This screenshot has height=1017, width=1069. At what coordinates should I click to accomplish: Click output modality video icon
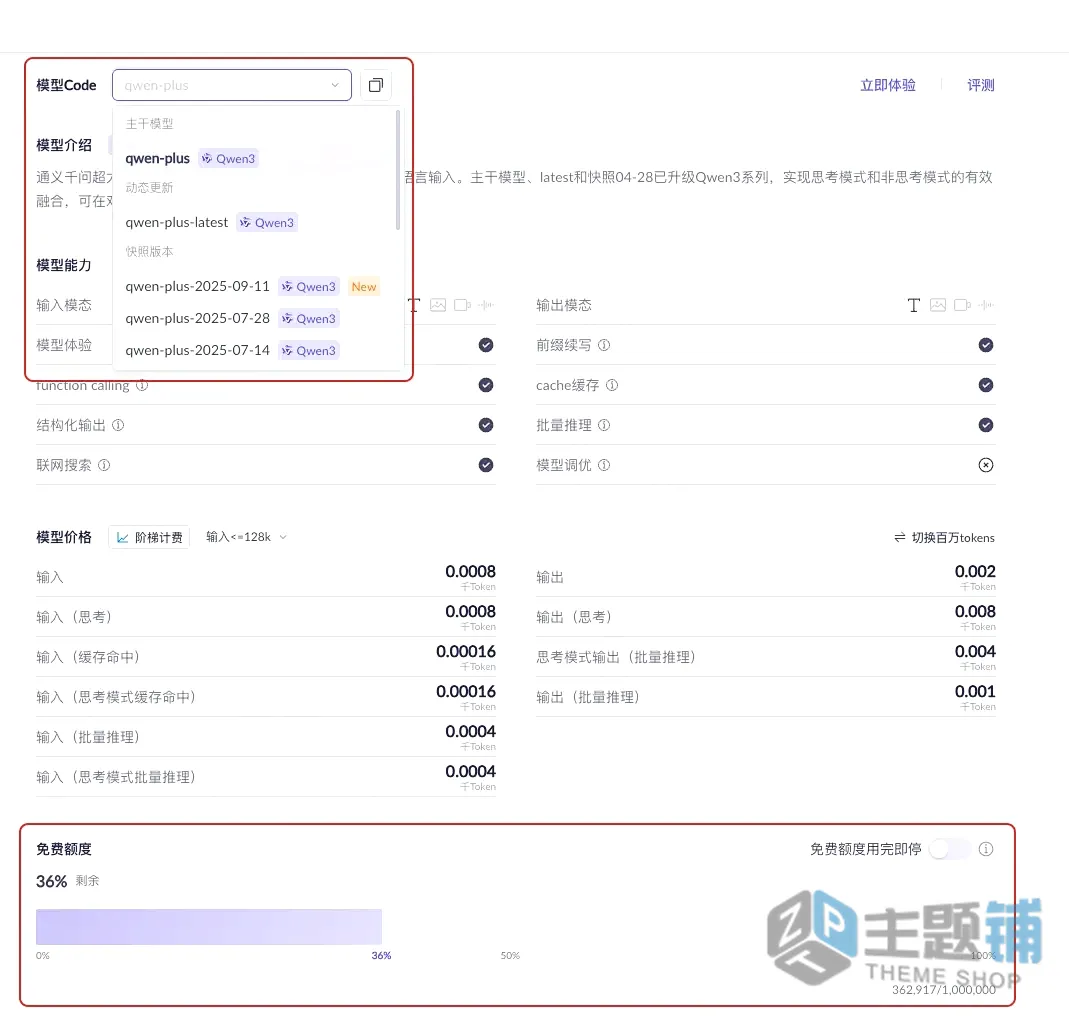pos(963,305)
